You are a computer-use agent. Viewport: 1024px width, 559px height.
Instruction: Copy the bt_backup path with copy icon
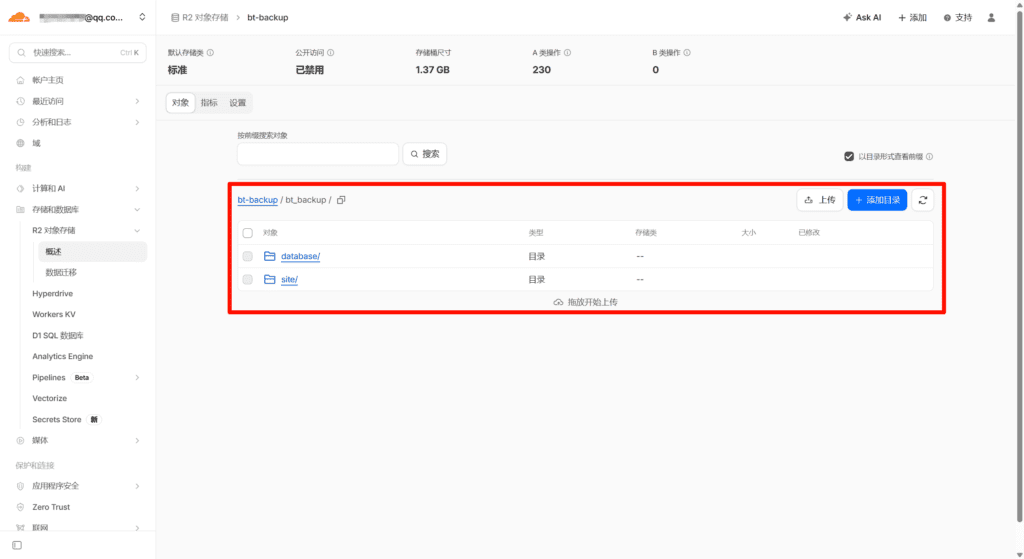pyautogui.click(x=342, y=200)
